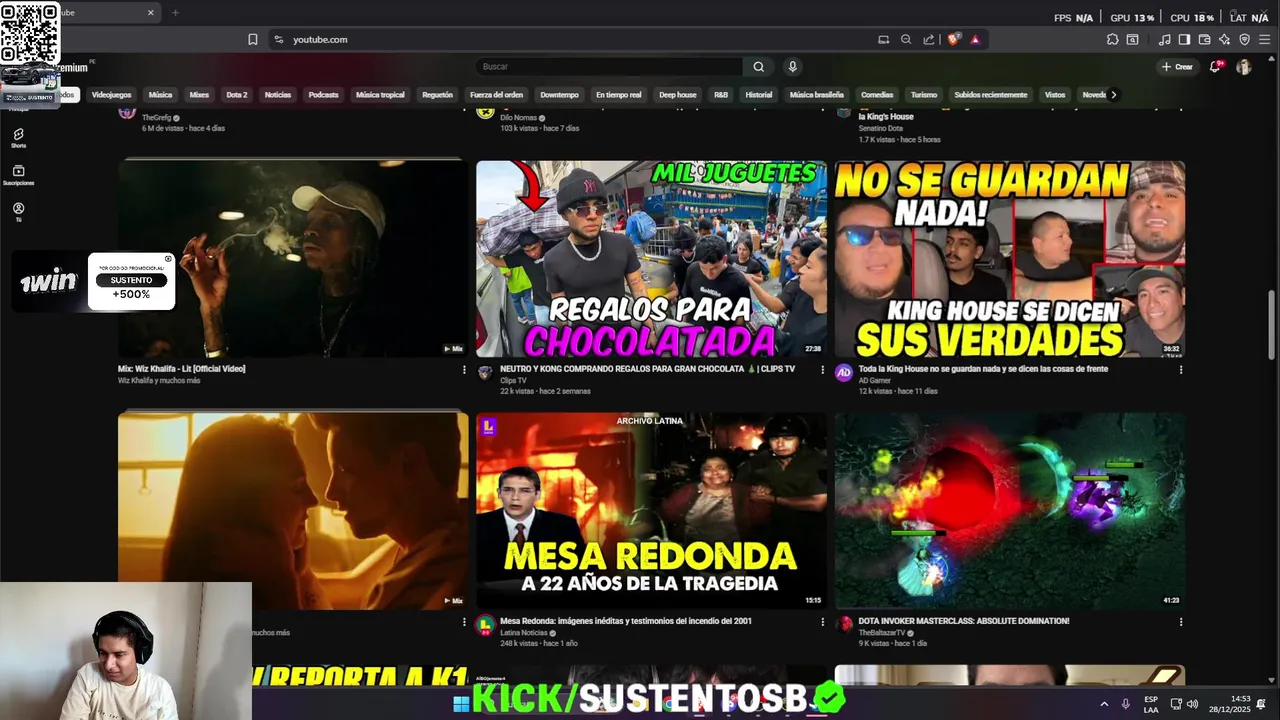Open Brave VPN shield icon in toolbar
The height and width of the screenshot is (720, 1280).
1244,40
